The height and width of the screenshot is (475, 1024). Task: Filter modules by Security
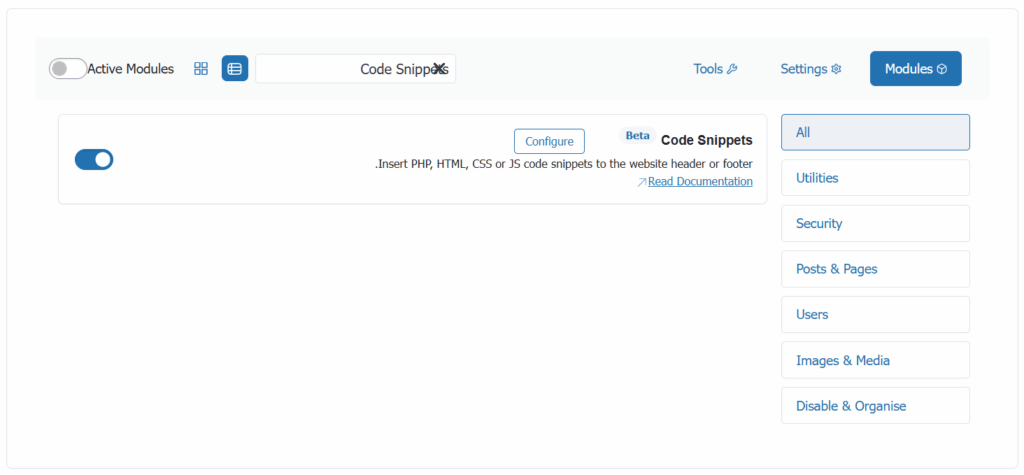pyautogui.click(x=875, y=223)
